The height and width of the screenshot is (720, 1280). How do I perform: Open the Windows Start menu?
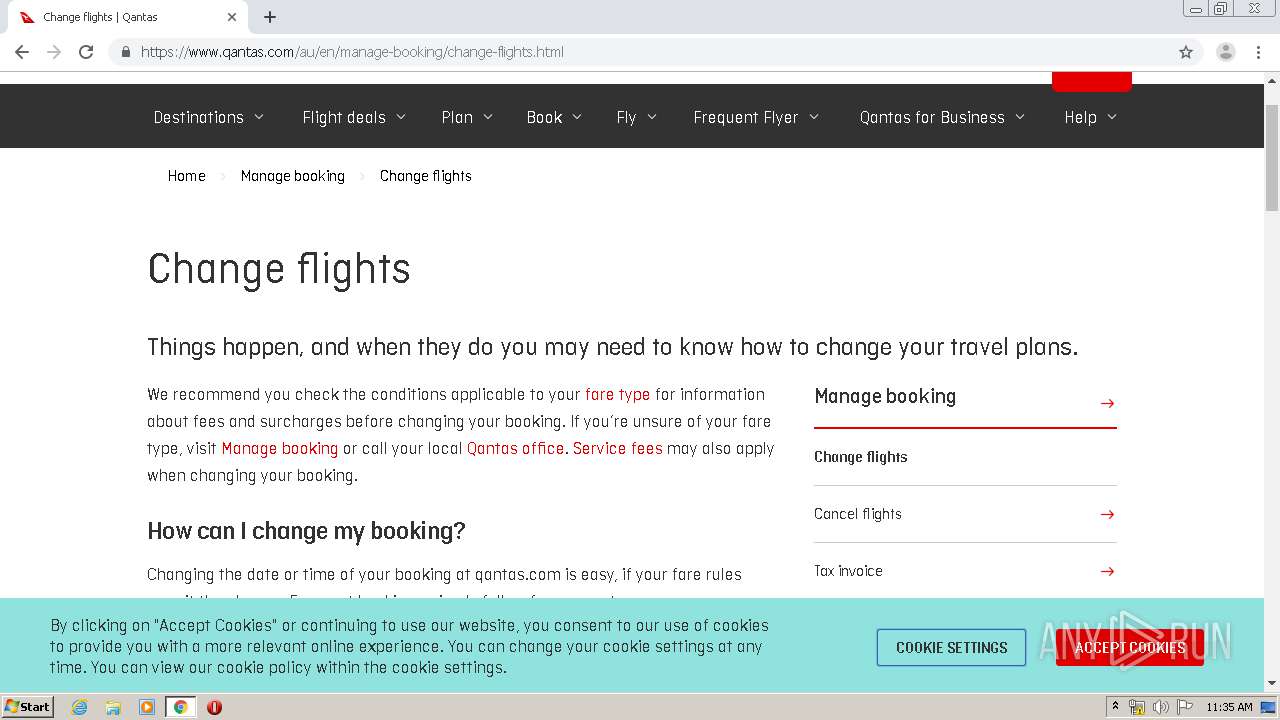(x=27, y=707)
